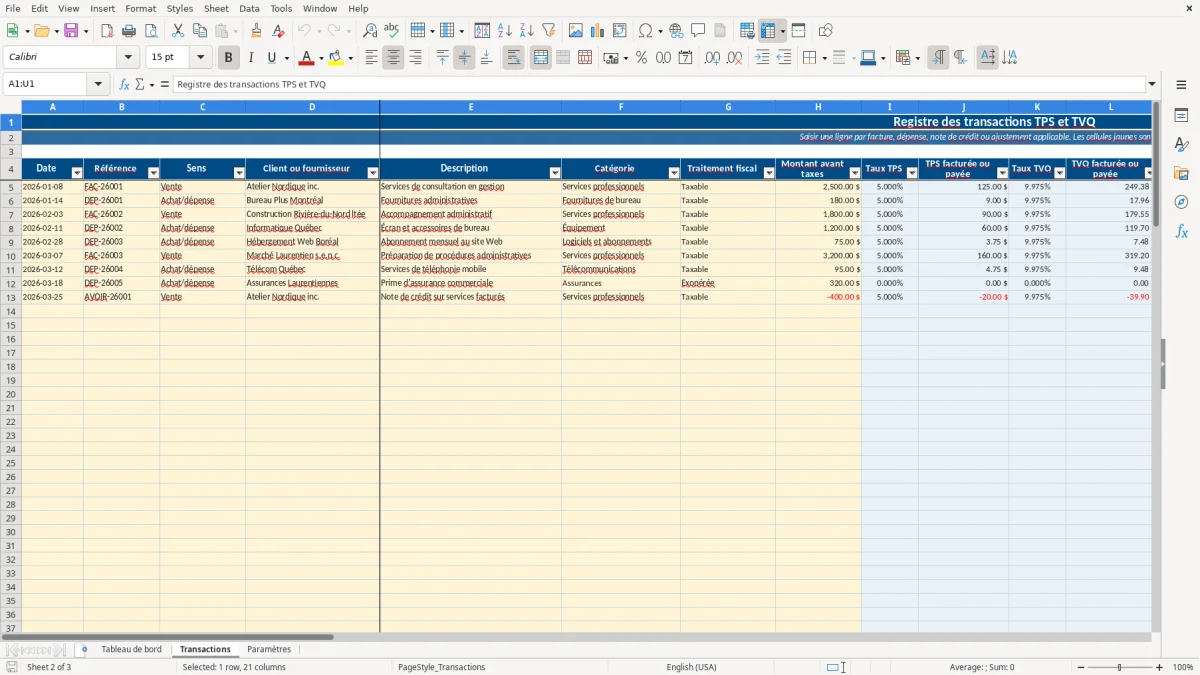Click the Copy icon
Screen dimensions: 1200x675
click(200, 31)
